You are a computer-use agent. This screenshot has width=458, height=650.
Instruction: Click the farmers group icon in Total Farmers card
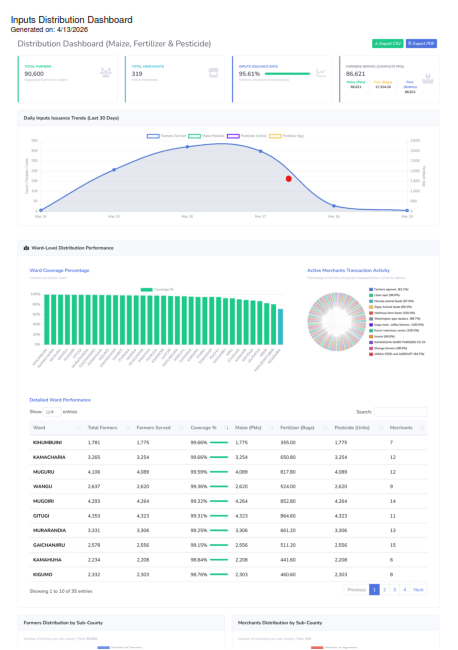point(106,73)
